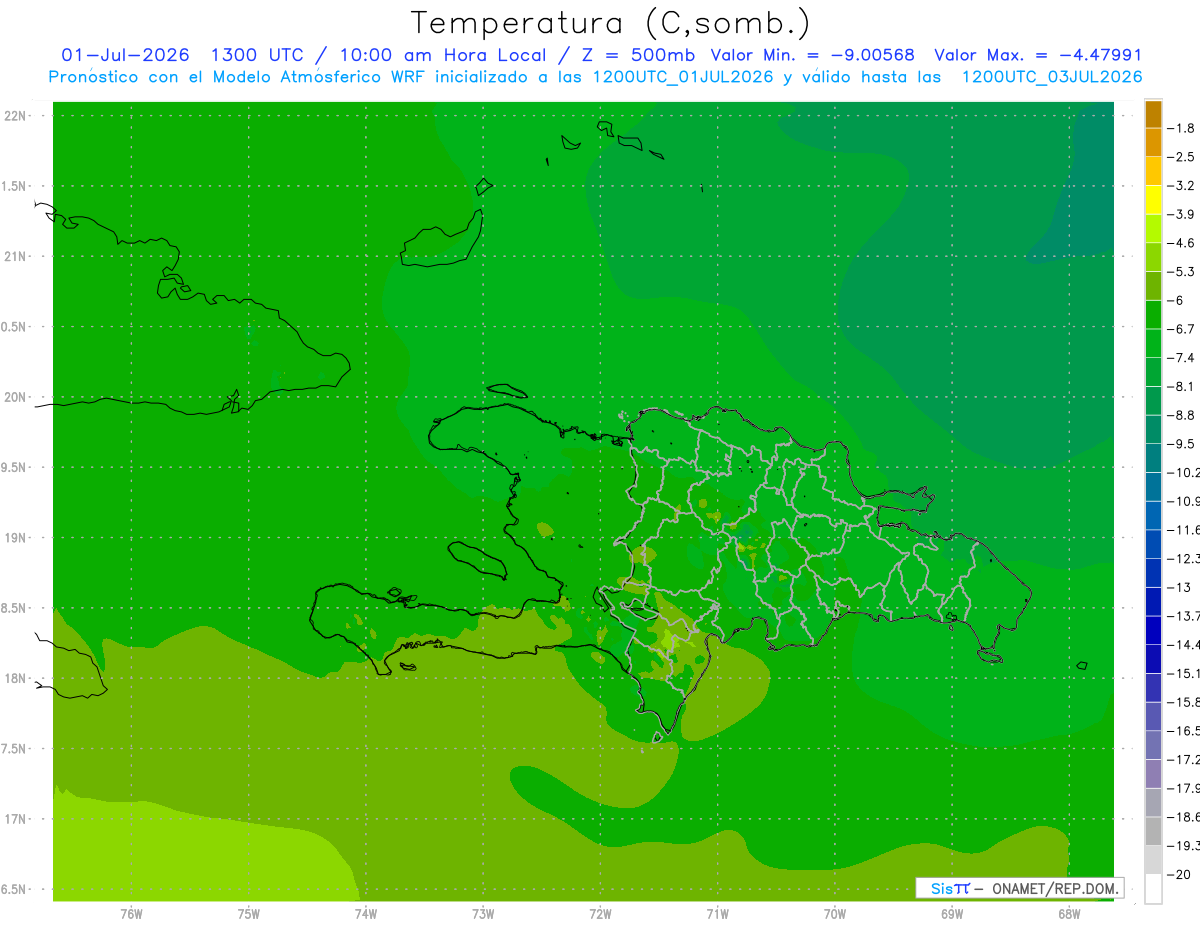Click the '-8.8' colorbar value
The image size is (1200, 927).
[1182, 415]
